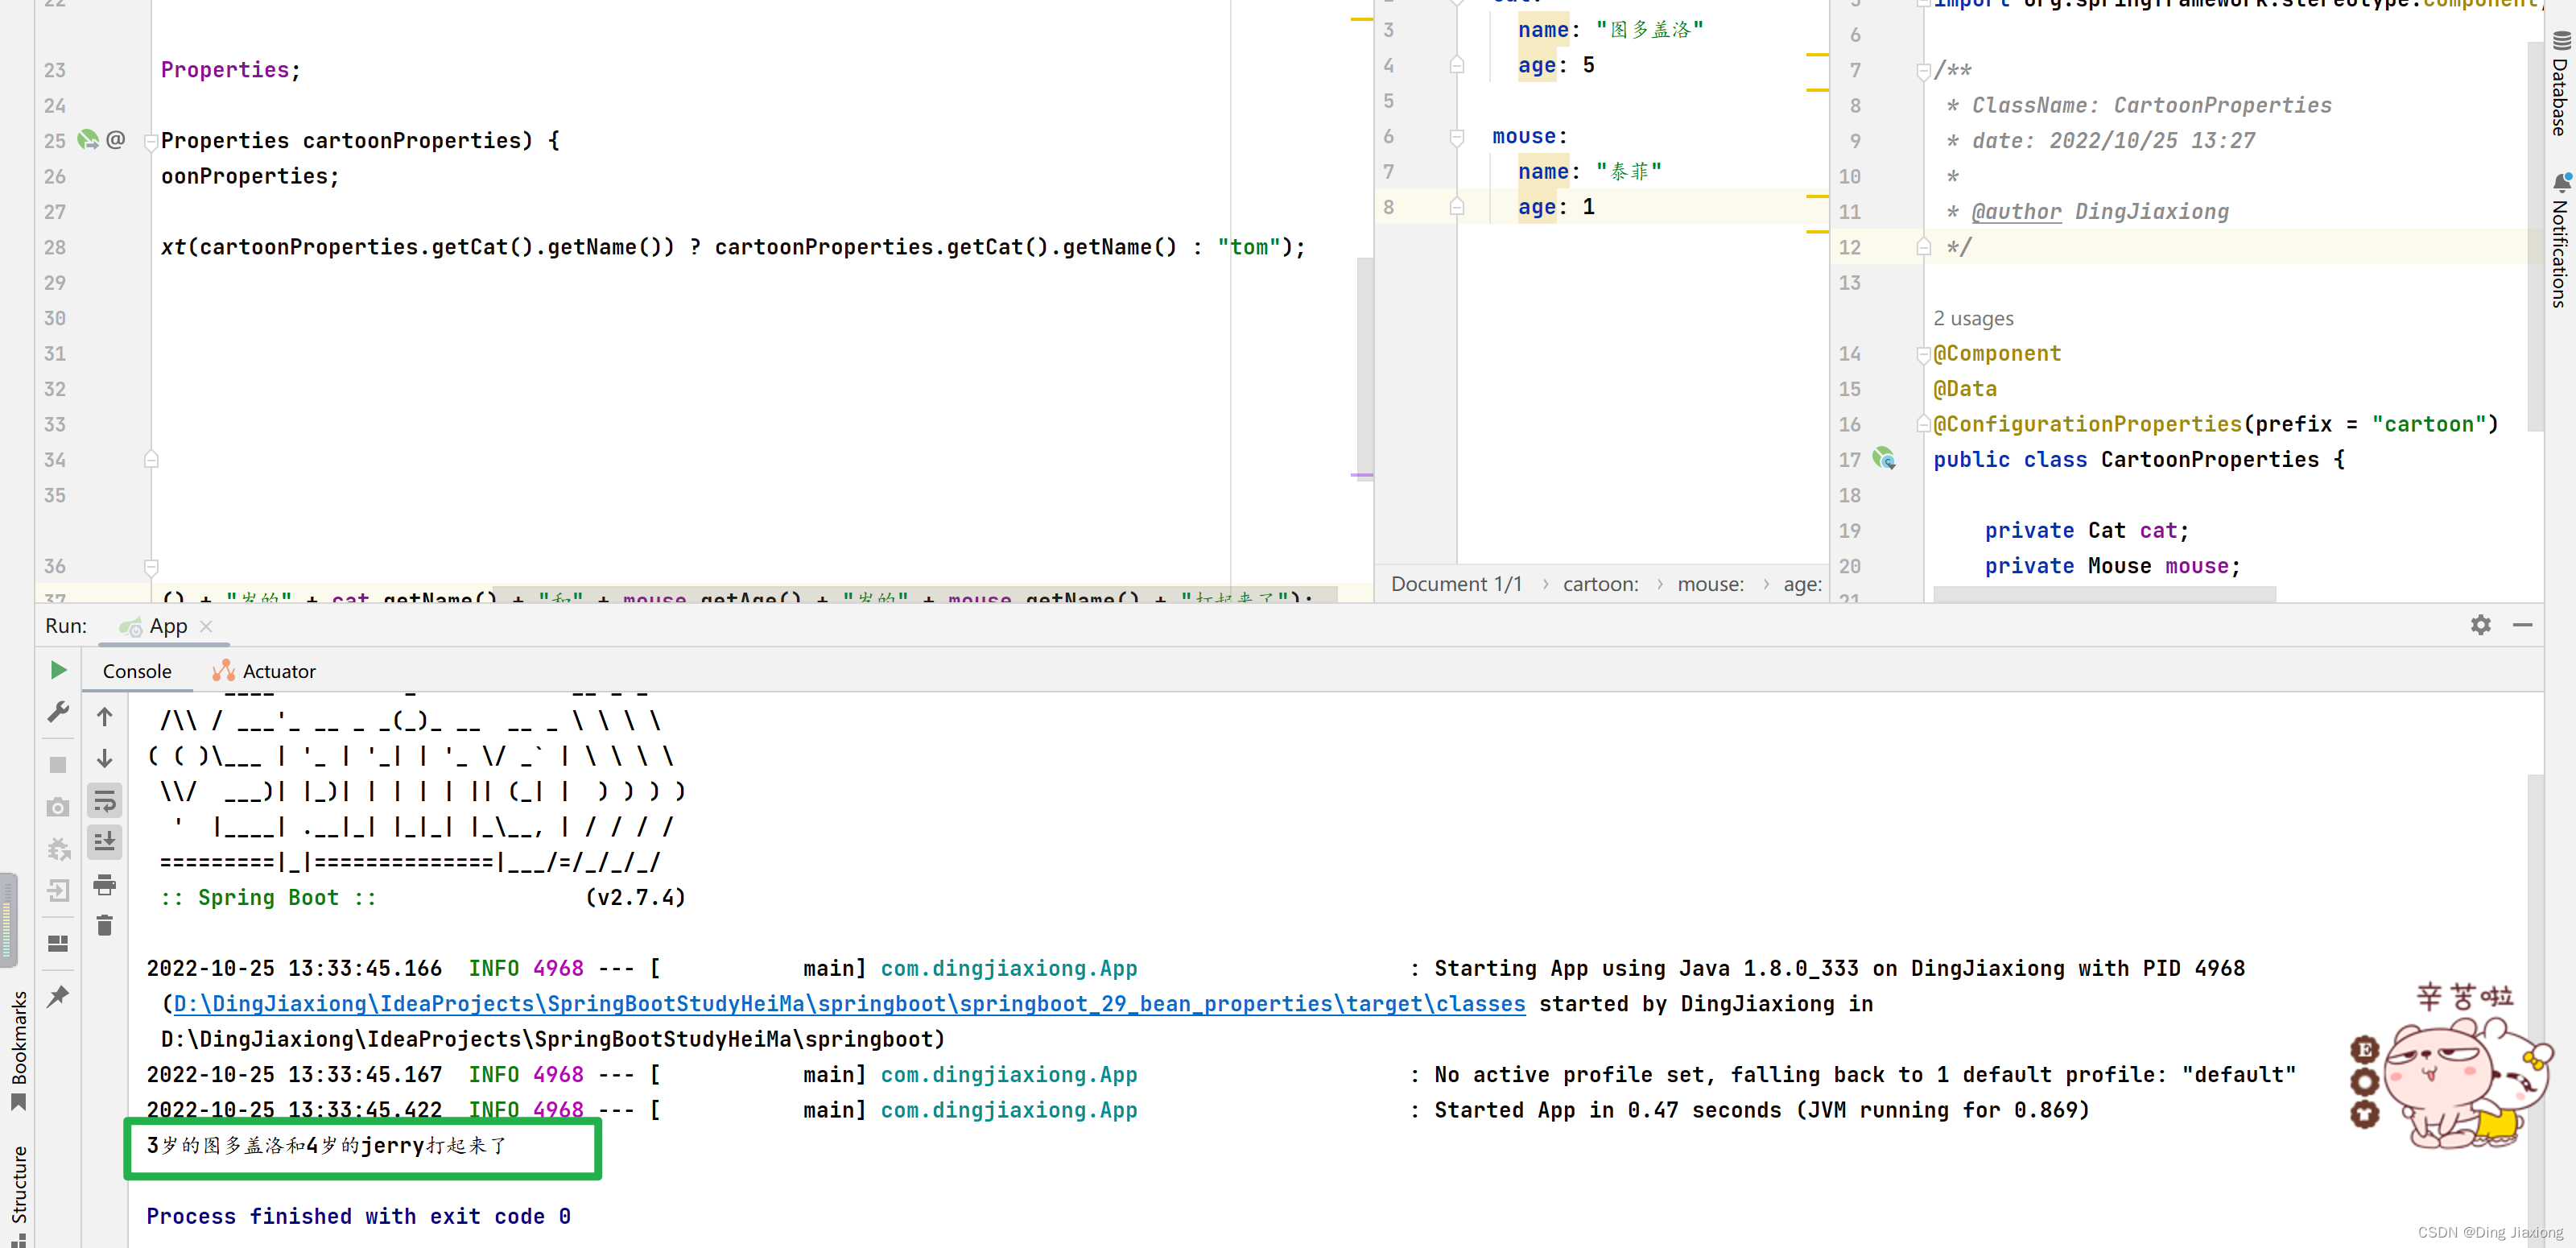Collapse the mouse block in YAML
This screenshot has height=1248, width=2576.
tap(1457, 137)
